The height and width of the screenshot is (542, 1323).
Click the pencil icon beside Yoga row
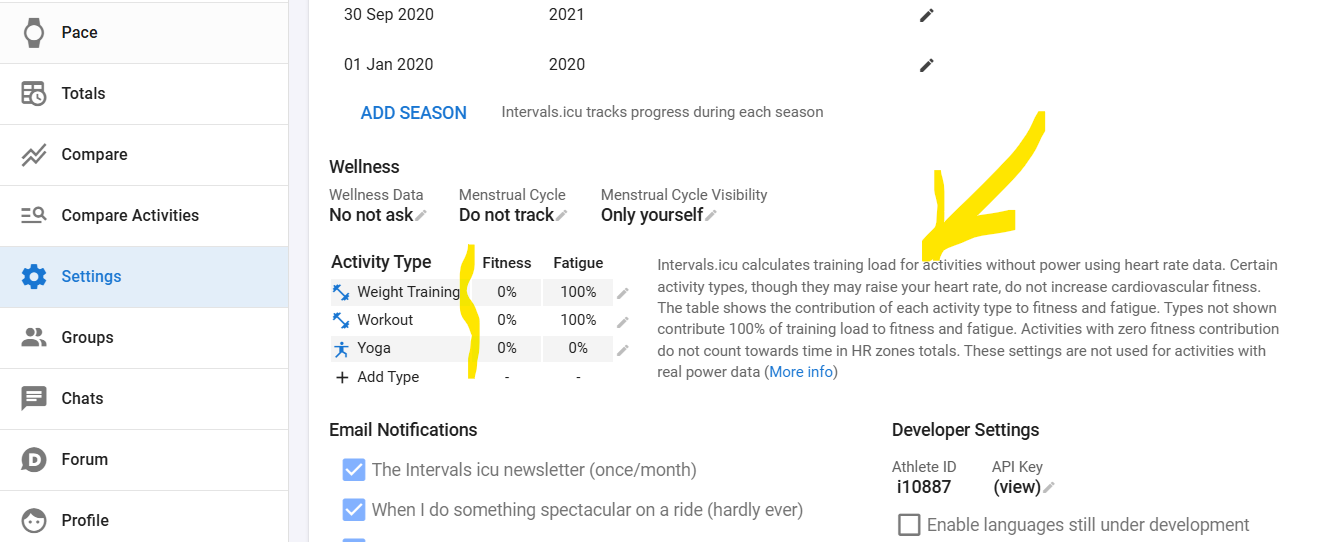coord(623,350)
